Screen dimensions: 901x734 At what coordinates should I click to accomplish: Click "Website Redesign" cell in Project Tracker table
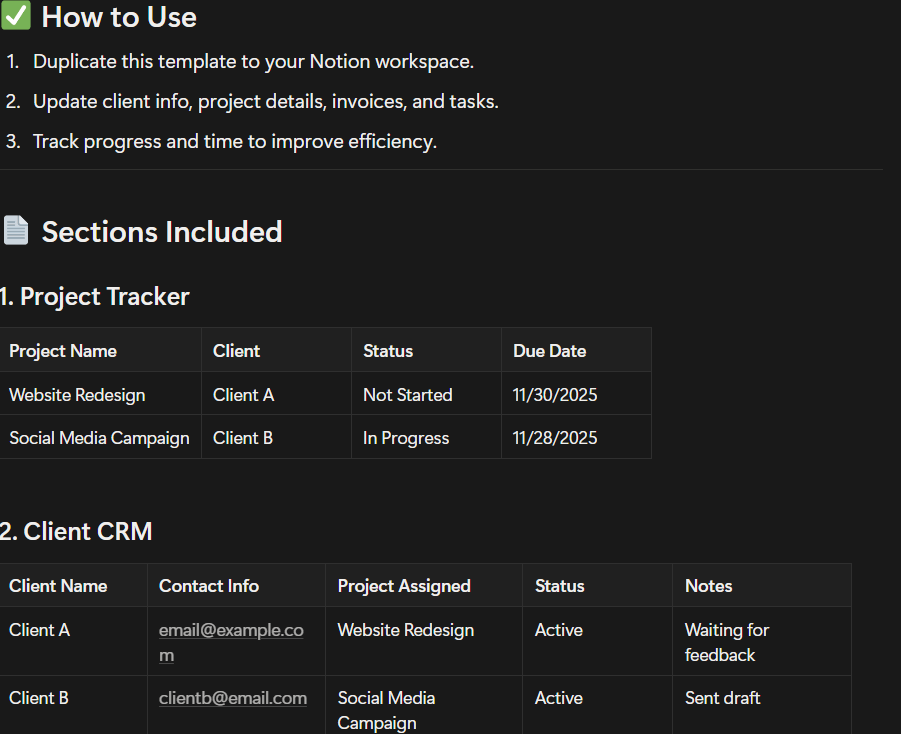click(x=101, y=394)
